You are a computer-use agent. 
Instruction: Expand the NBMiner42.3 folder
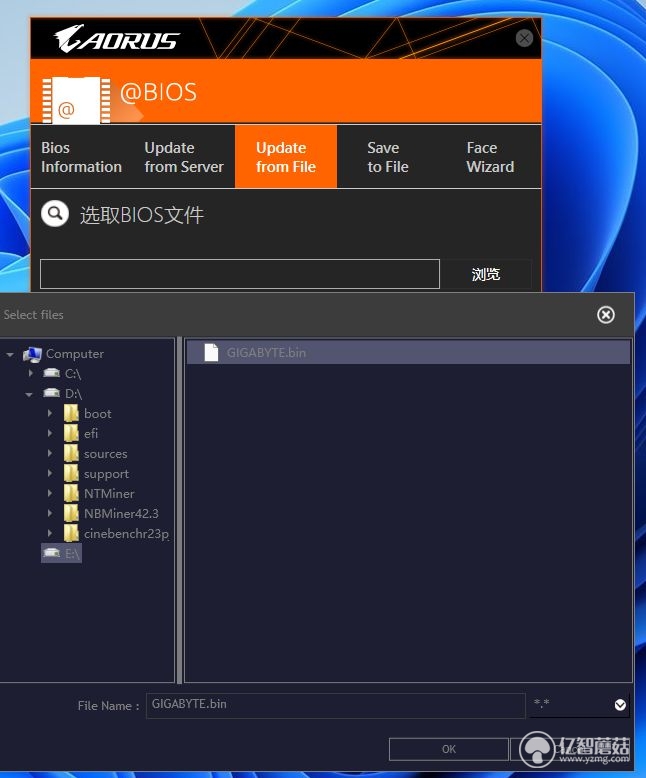pyautogui.click(x=50, y=513)
